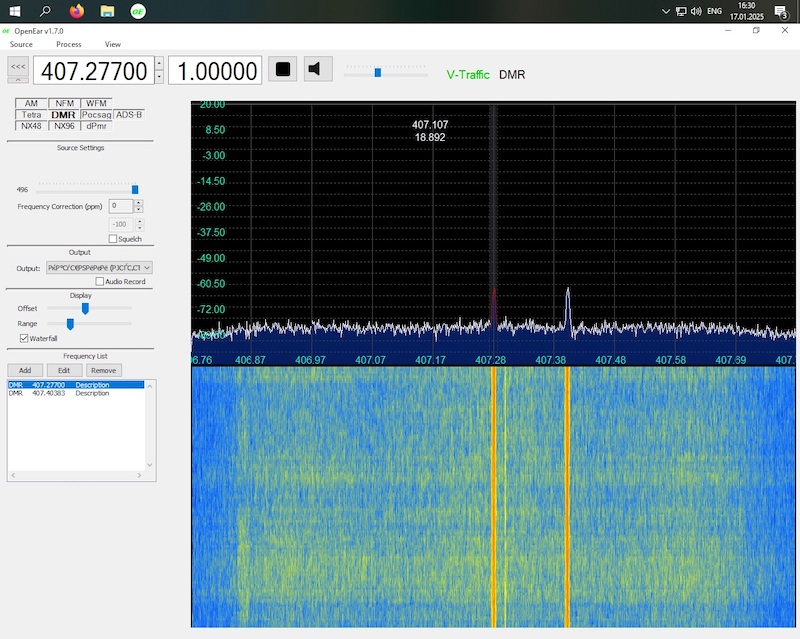
Task: Enable the Squelch checkbox
Action: pos(113,239)
